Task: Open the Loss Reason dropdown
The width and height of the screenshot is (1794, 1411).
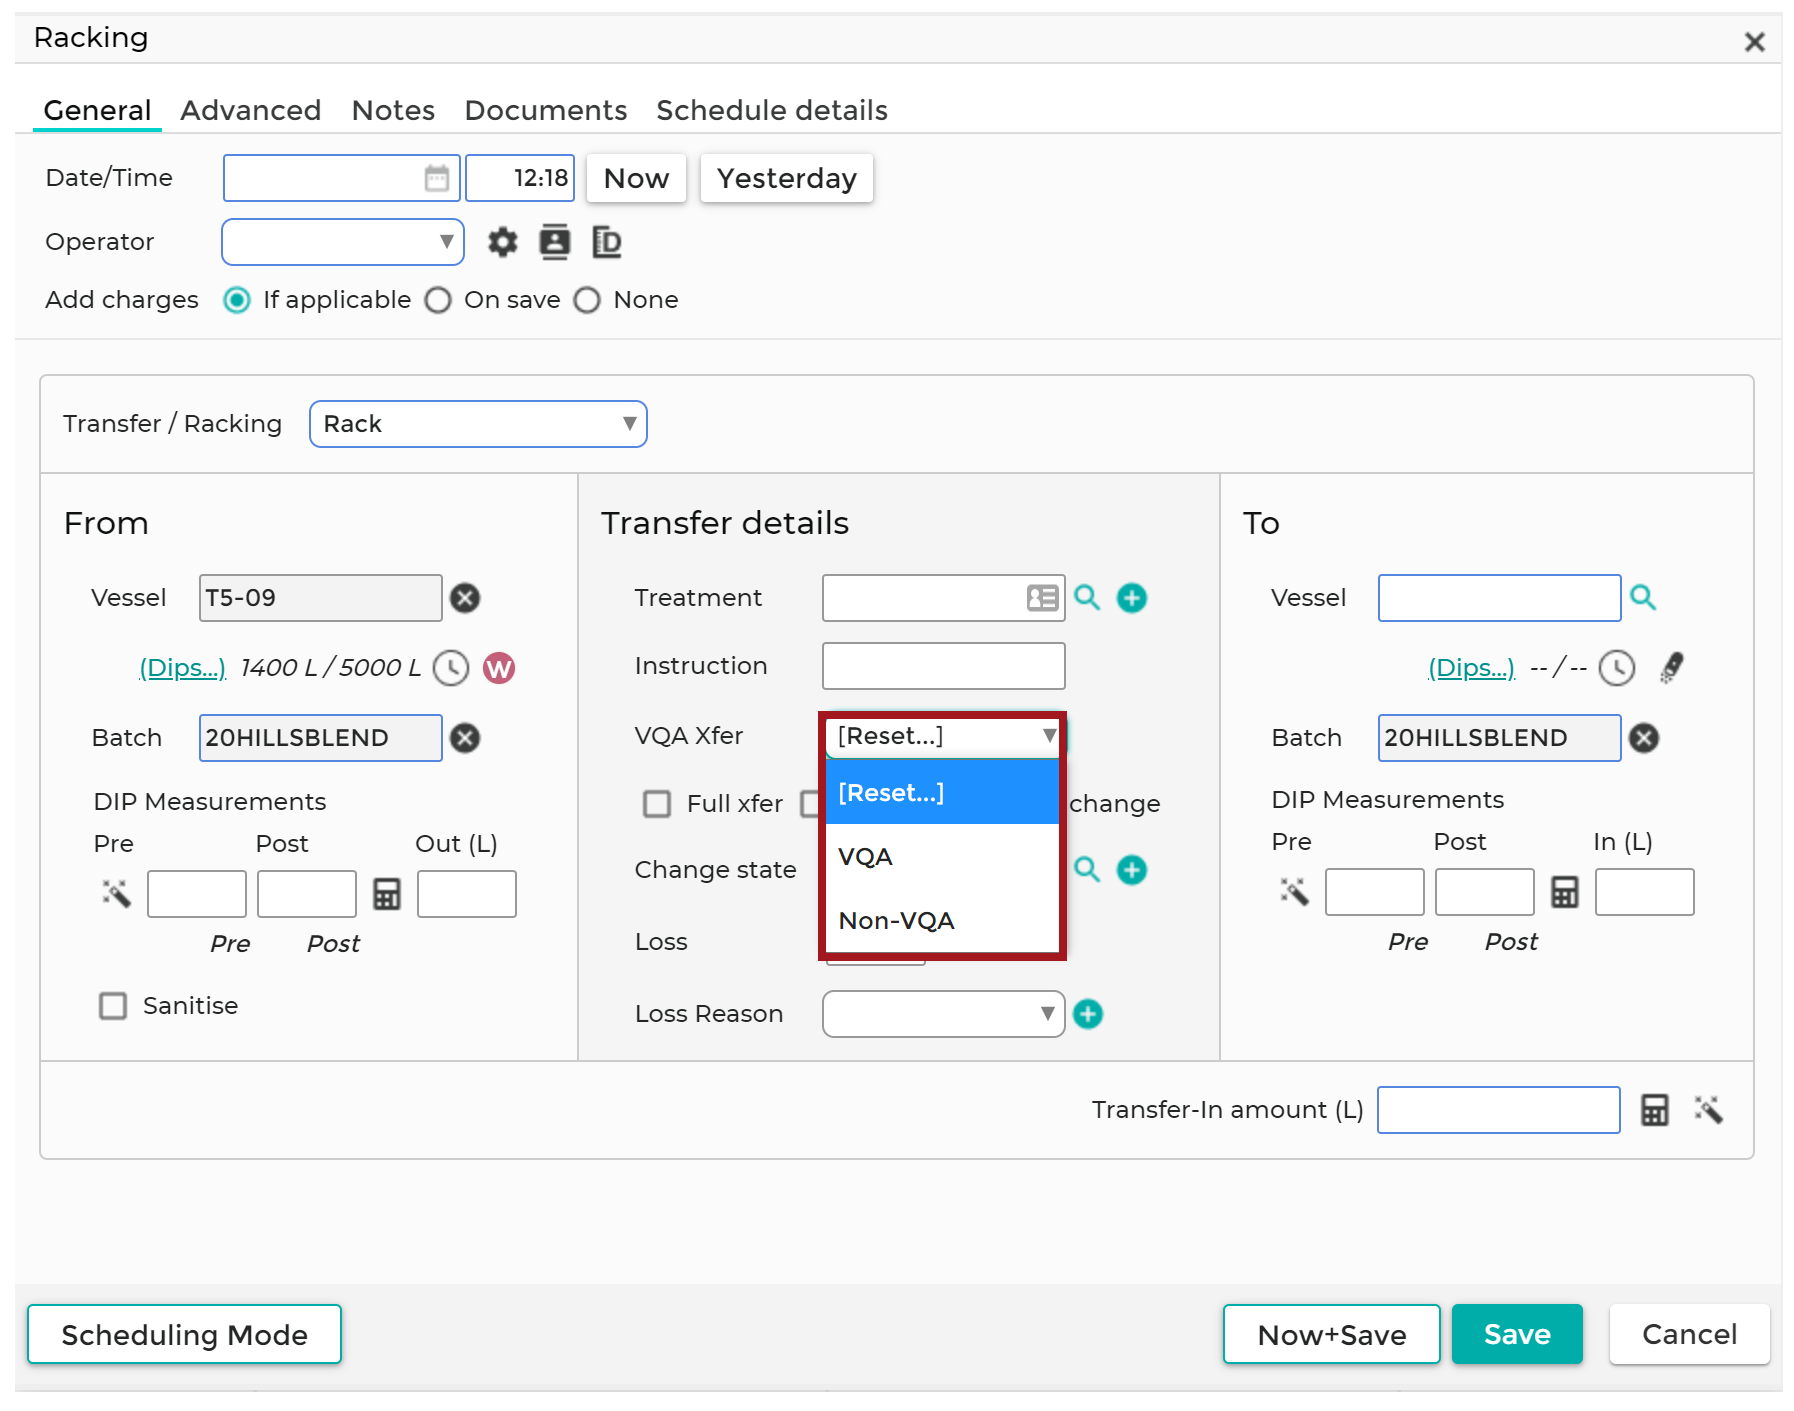Action: click(x=943, y=1014)
